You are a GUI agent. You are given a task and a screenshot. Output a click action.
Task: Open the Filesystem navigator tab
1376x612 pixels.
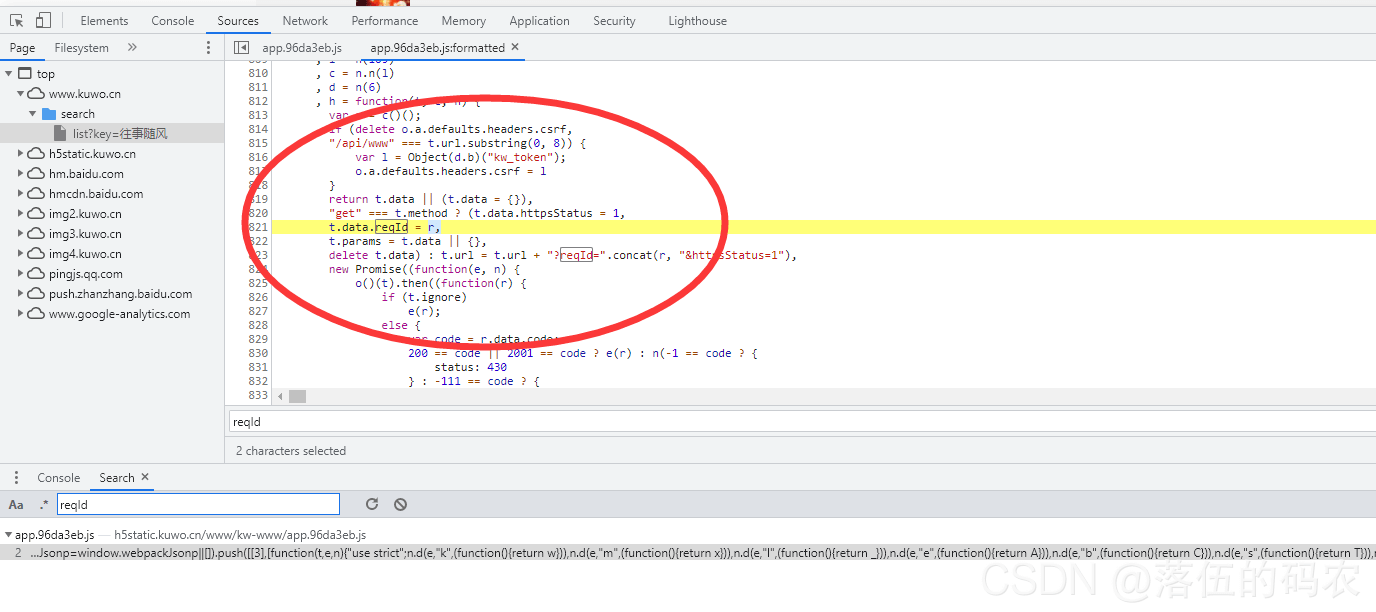[x=81, y=47]
